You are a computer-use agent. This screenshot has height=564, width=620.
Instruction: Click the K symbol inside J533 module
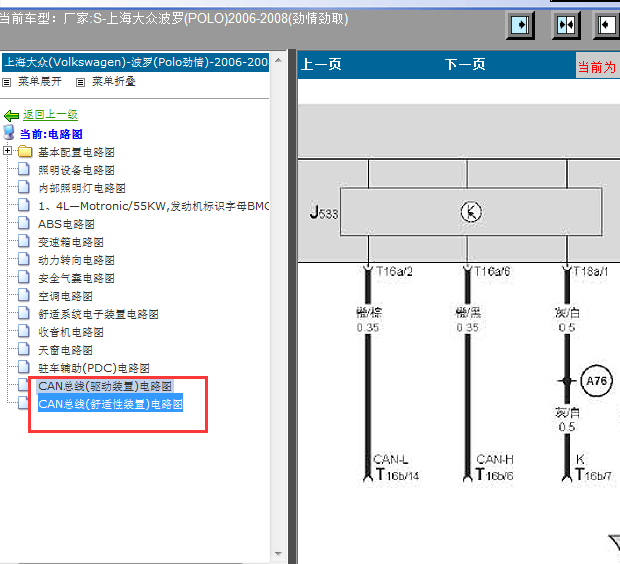(471, 212)
